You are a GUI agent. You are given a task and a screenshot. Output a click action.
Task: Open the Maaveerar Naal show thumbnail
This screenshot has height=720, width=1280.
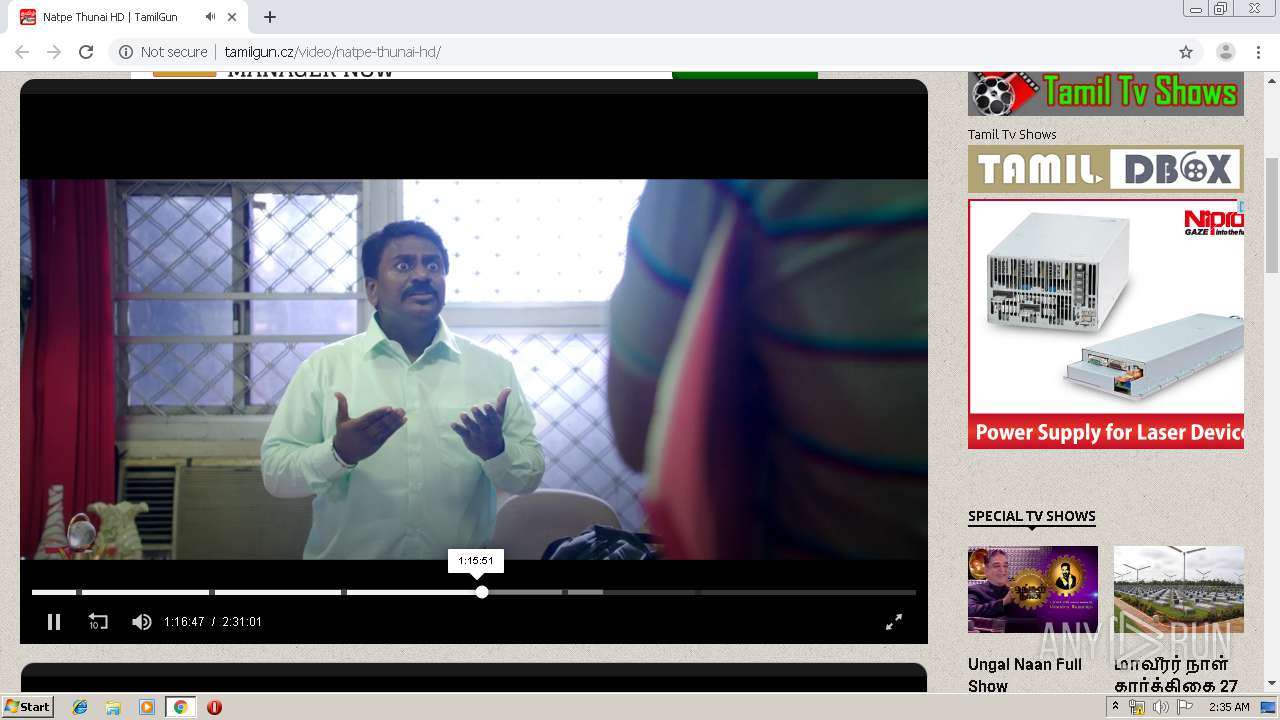tap(1179, 590)
